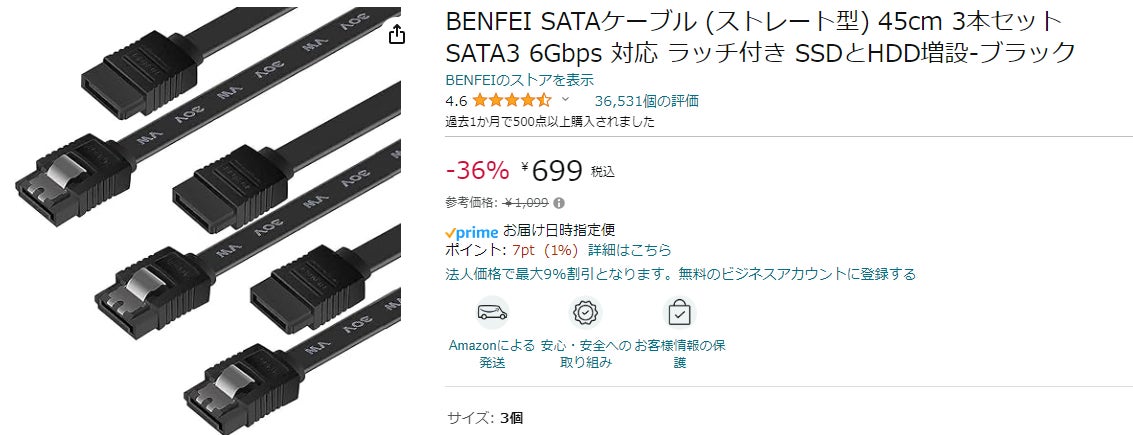Click the 4.6 rating number
The width and height of the screenshot is (1133, 435).
point(456,100)
